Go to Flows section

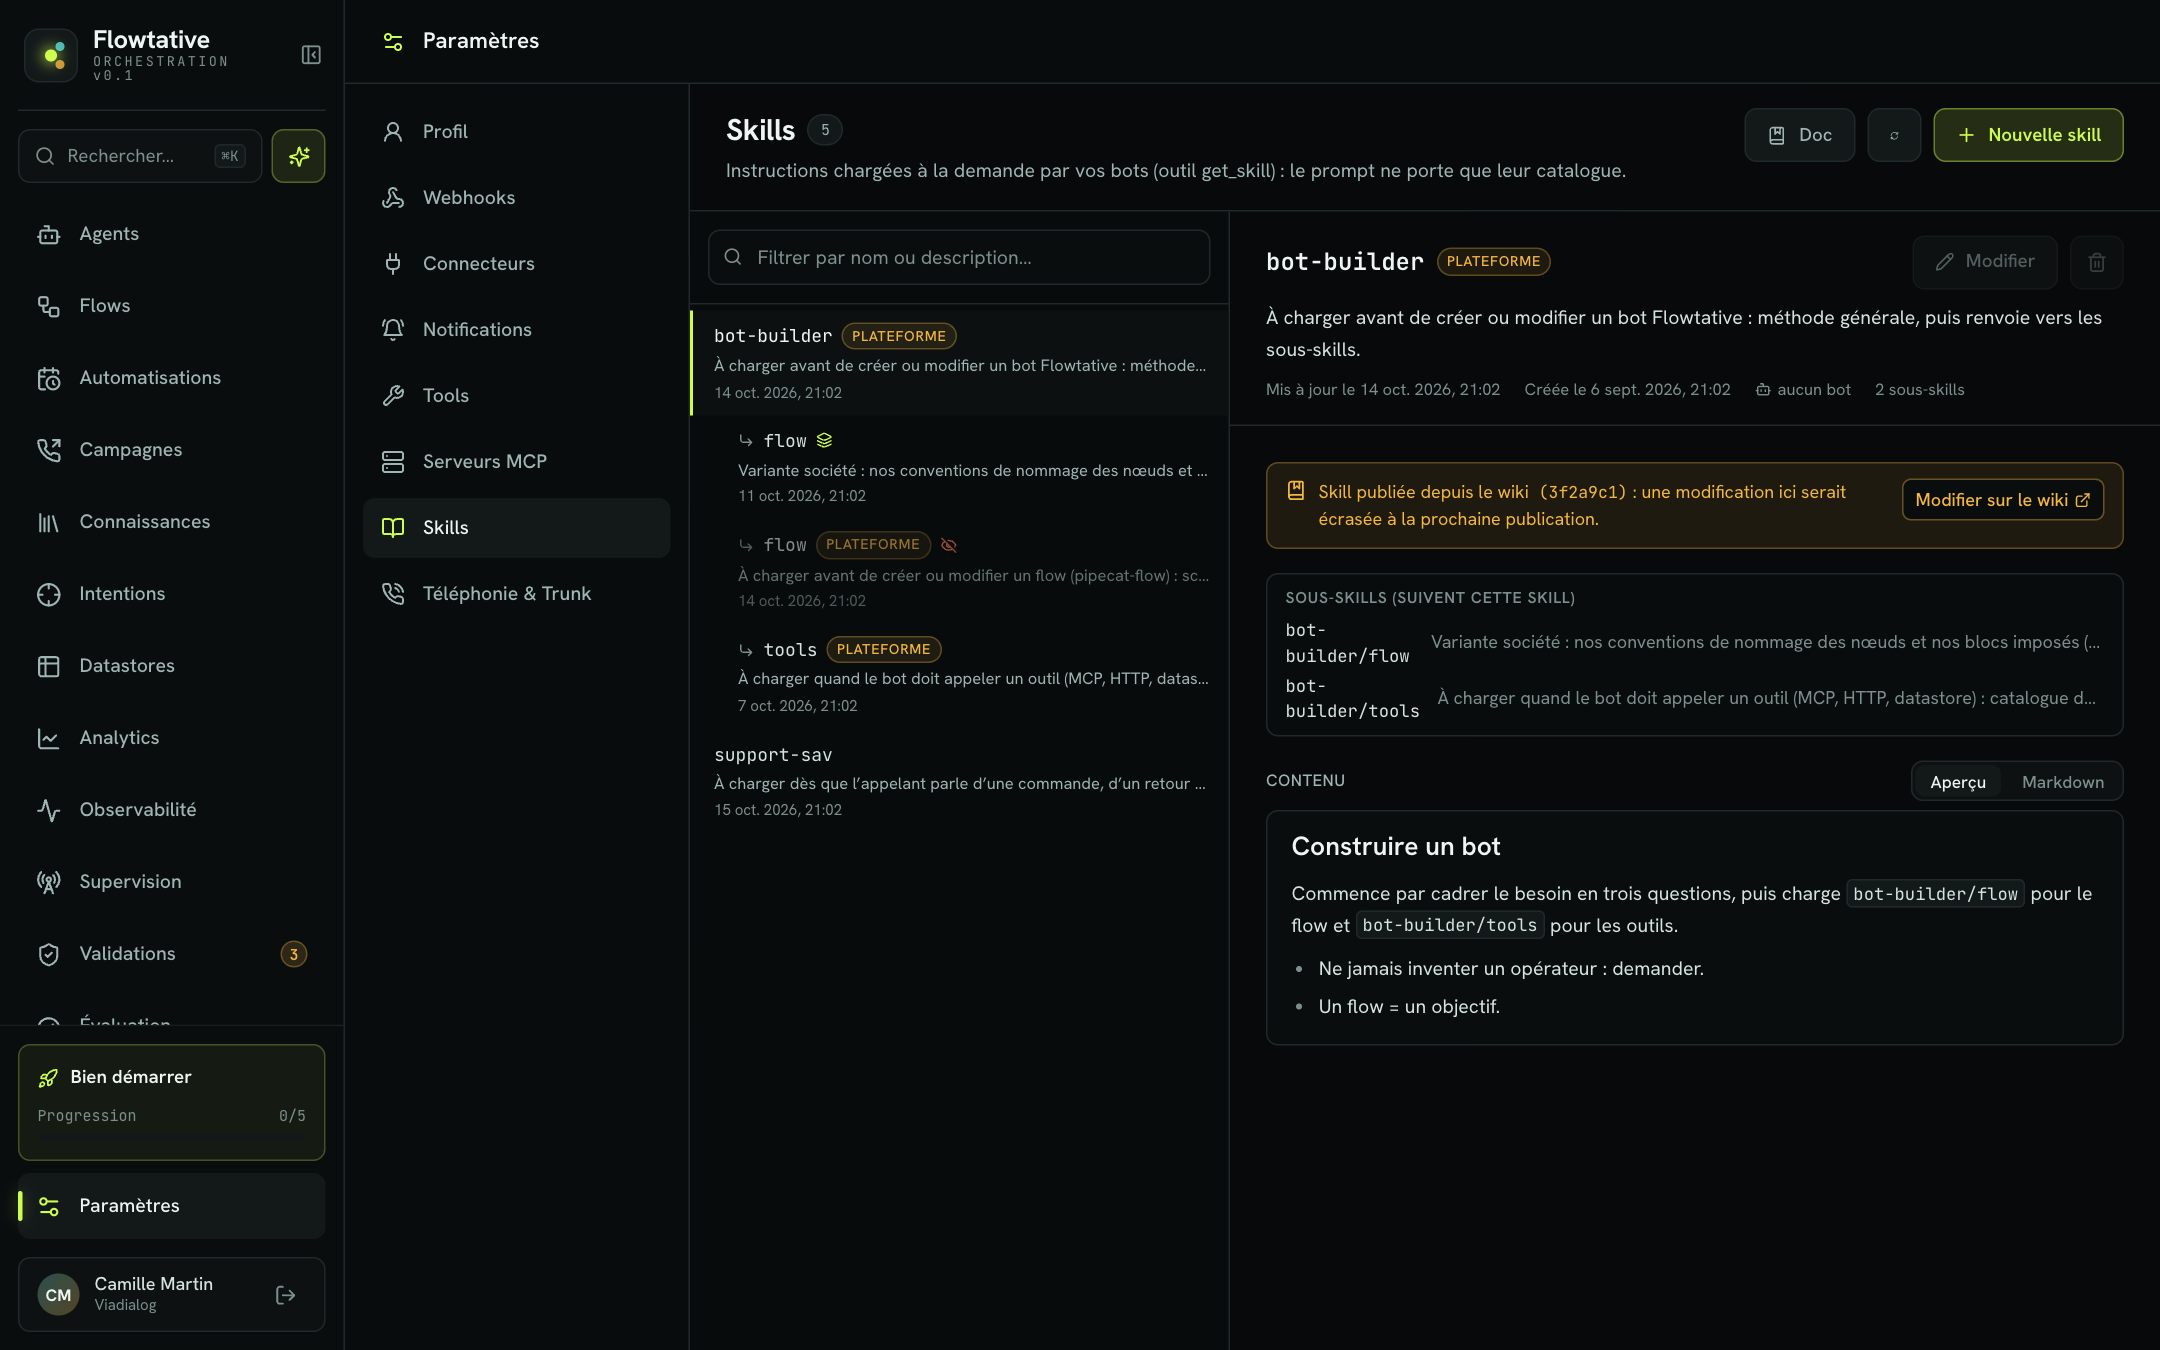click(x=172, y=306)
